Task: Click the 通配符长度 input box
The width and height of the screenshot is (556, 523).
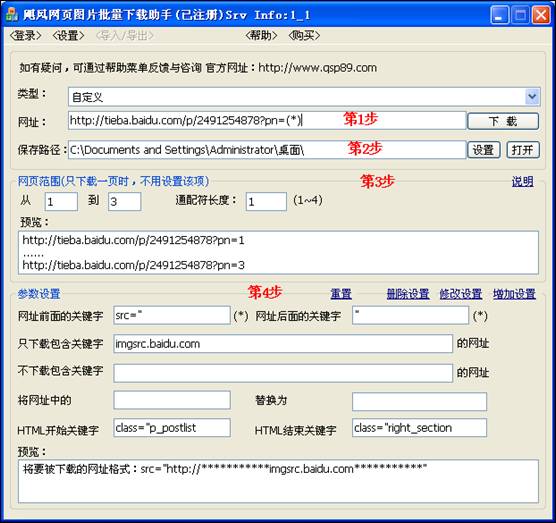Action: [x=266, y=201]
